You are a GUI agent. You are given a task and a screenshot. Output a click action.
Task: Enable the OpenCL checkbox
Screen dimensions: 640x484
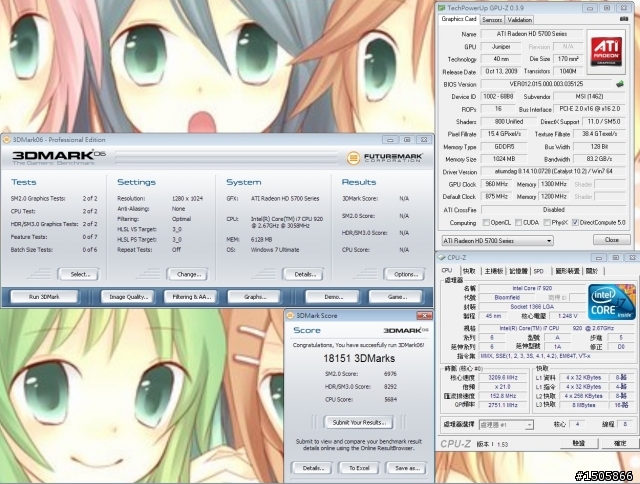[x=486, y=222]
